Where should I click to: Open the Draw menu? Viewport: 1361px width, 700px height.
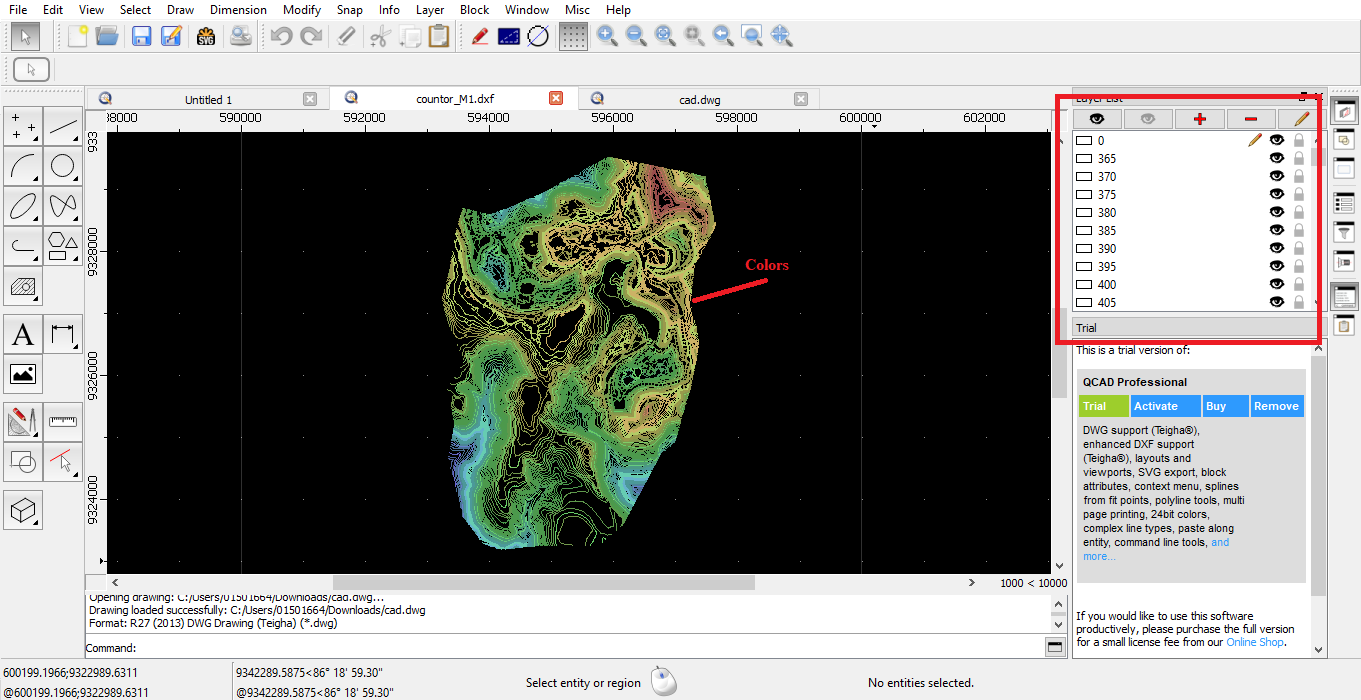pyautogui.click(x=181, y=10)
